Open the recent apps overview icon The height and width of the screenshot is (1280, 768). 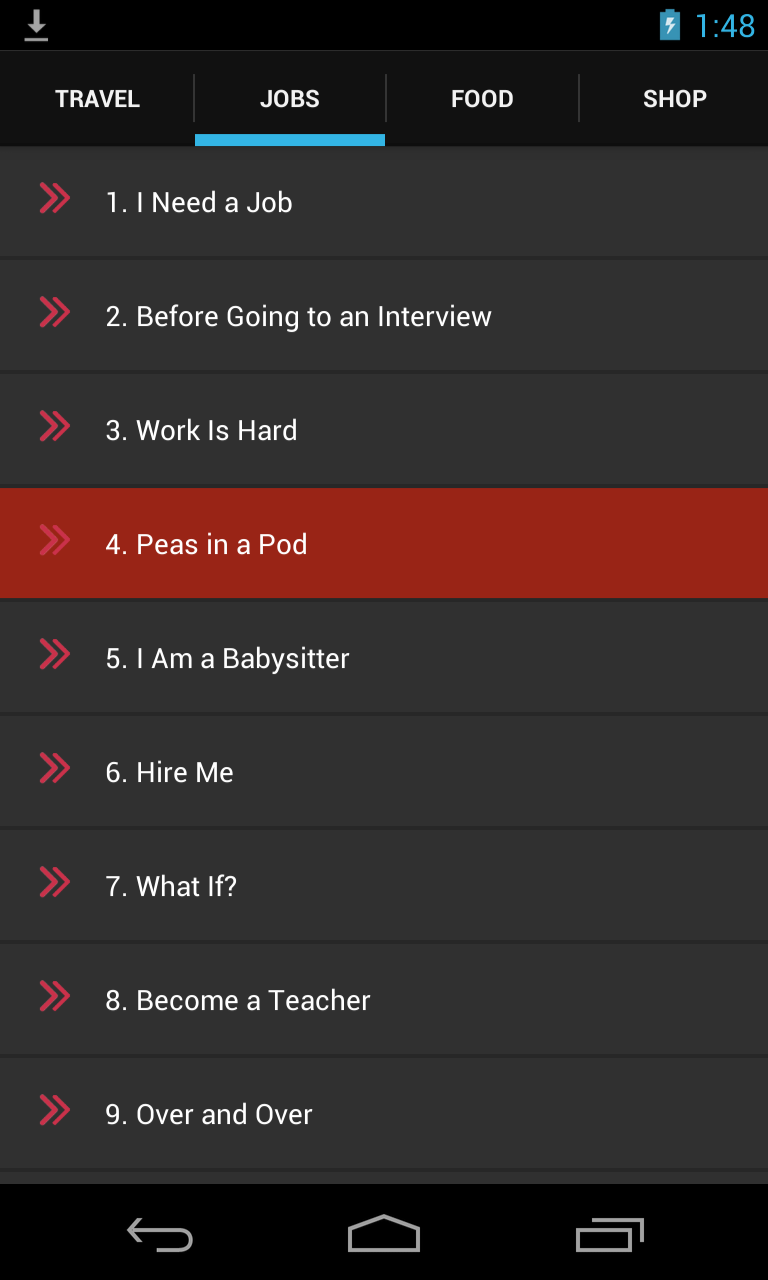point(609,1234)
